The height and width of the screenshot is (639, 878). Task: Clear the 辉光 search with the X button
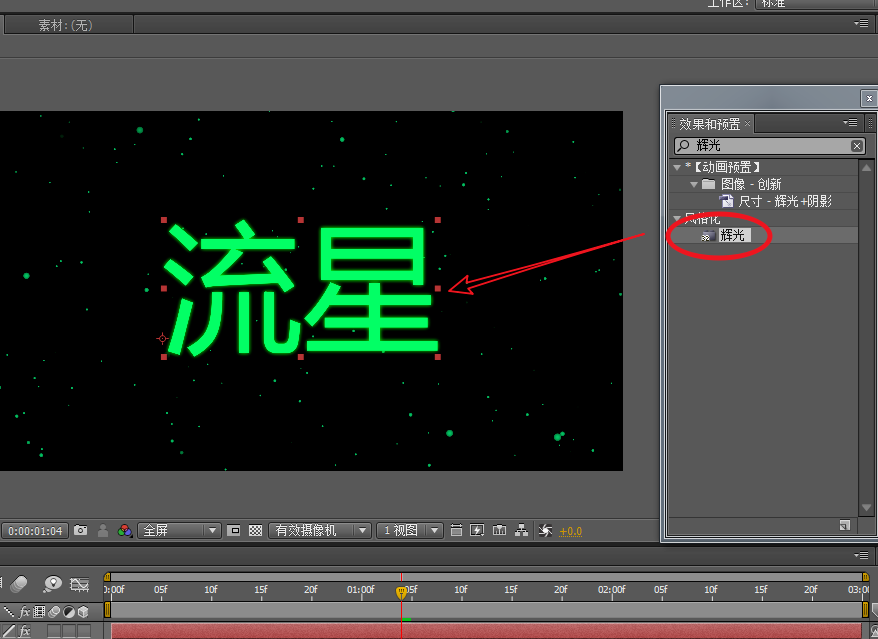857,146
